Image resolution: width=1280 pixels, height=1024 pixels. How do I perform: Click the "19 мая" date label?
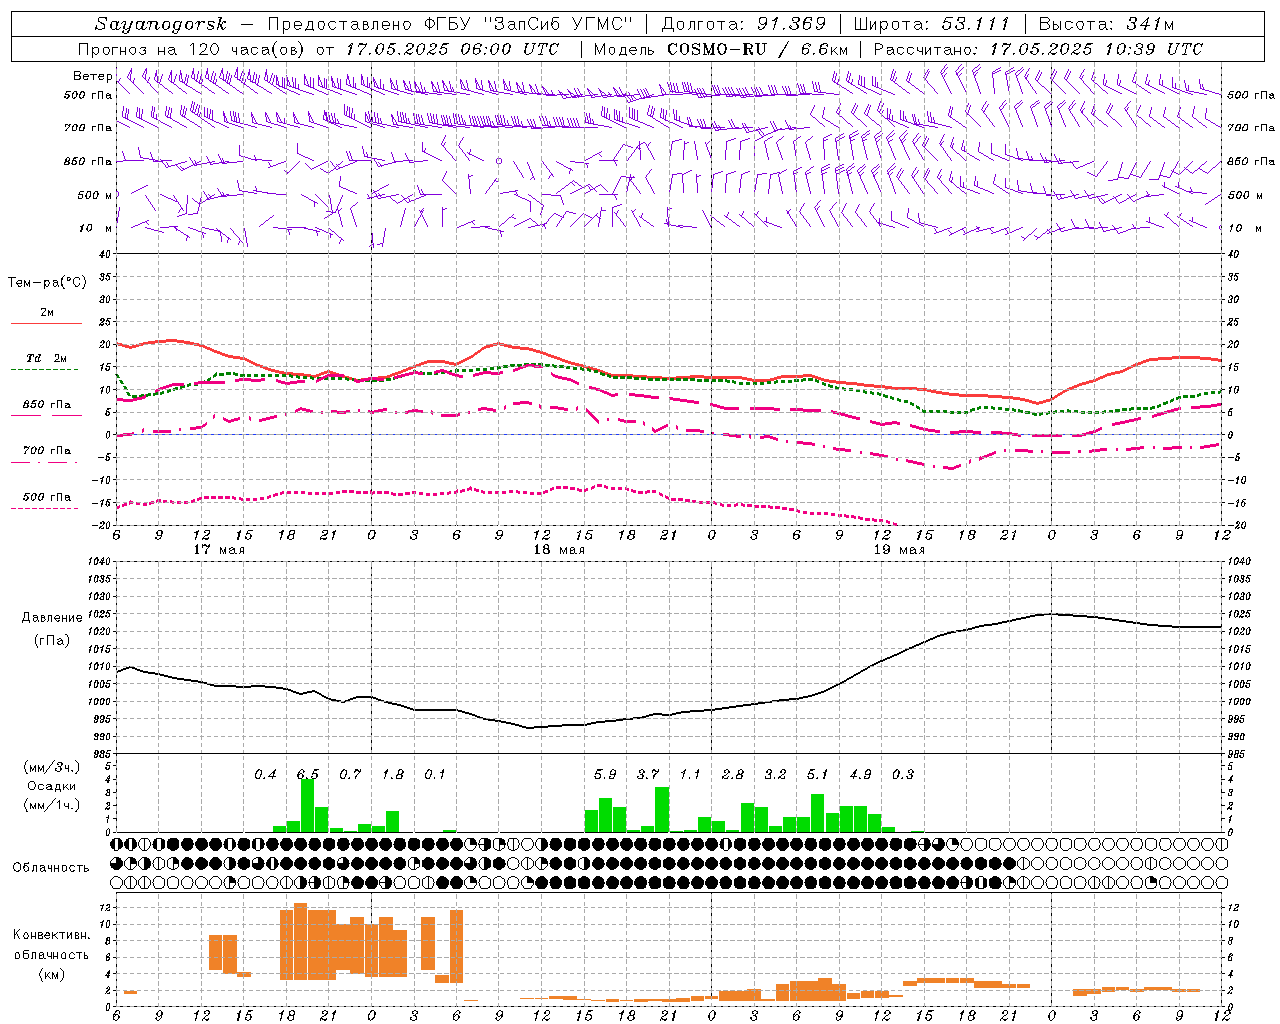pos(899,550)
